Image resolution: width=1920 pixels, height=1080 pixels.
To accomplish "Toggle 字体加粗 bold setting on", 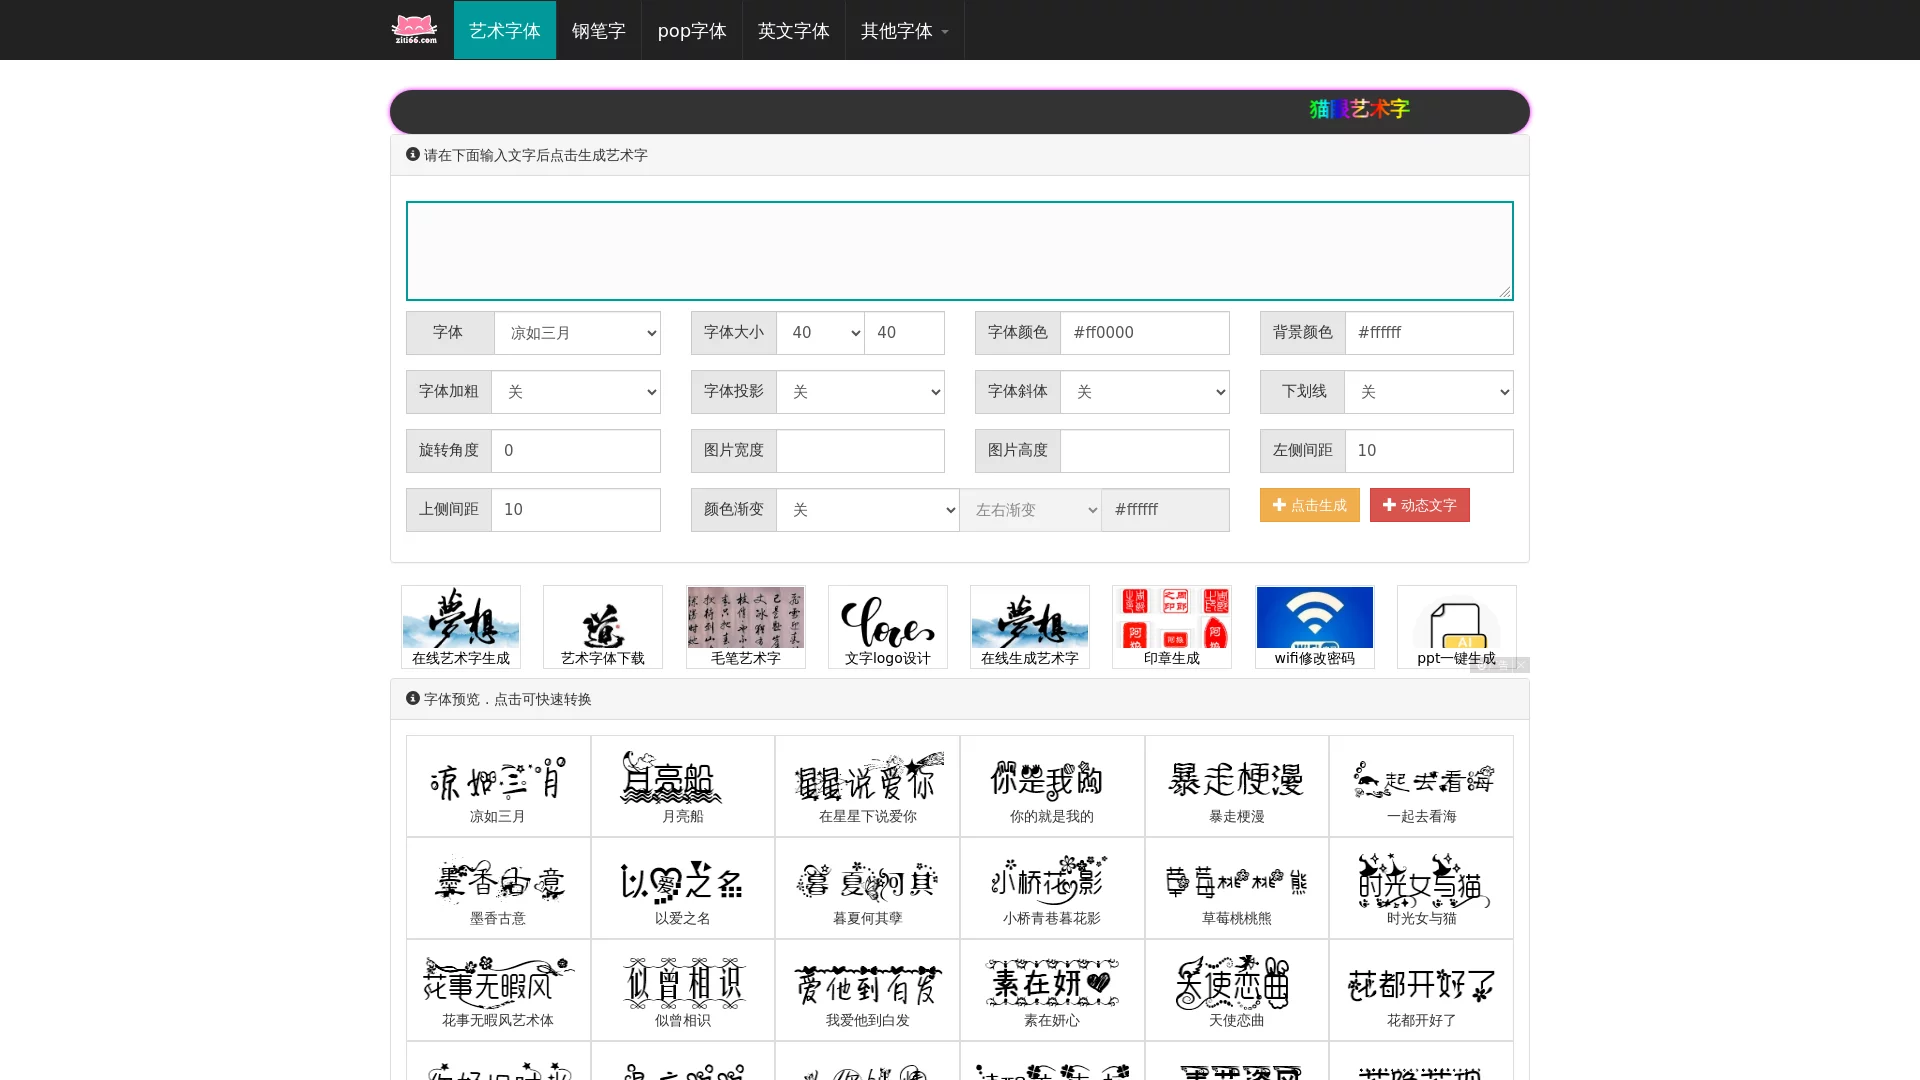I will pyautogui.click(x=576, y=391).
